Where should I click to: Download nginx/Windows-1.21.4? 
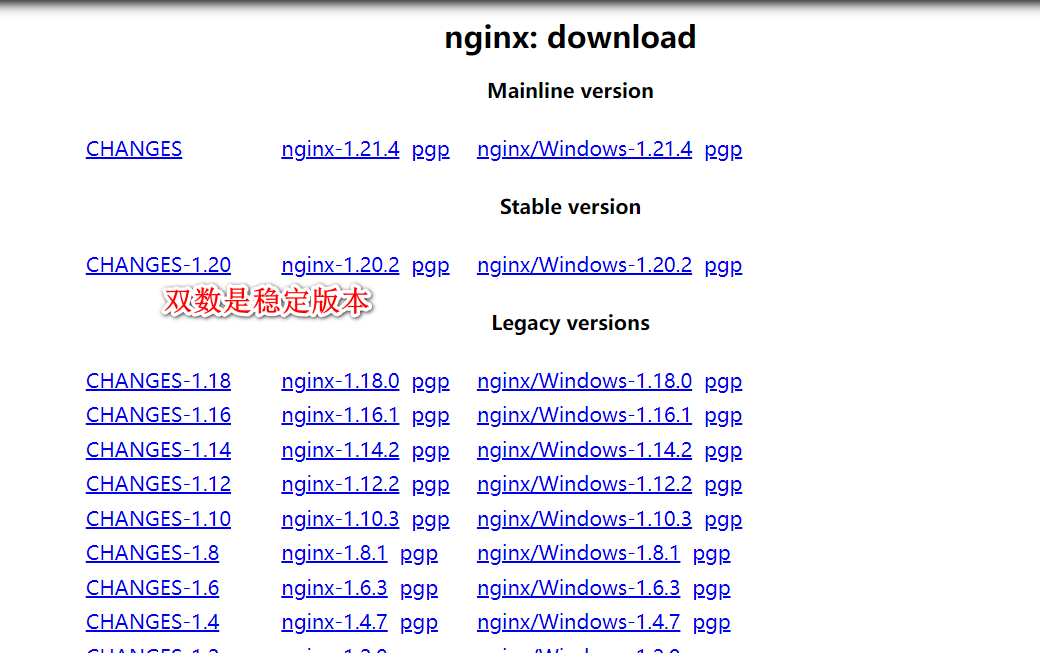click(584, 149)
